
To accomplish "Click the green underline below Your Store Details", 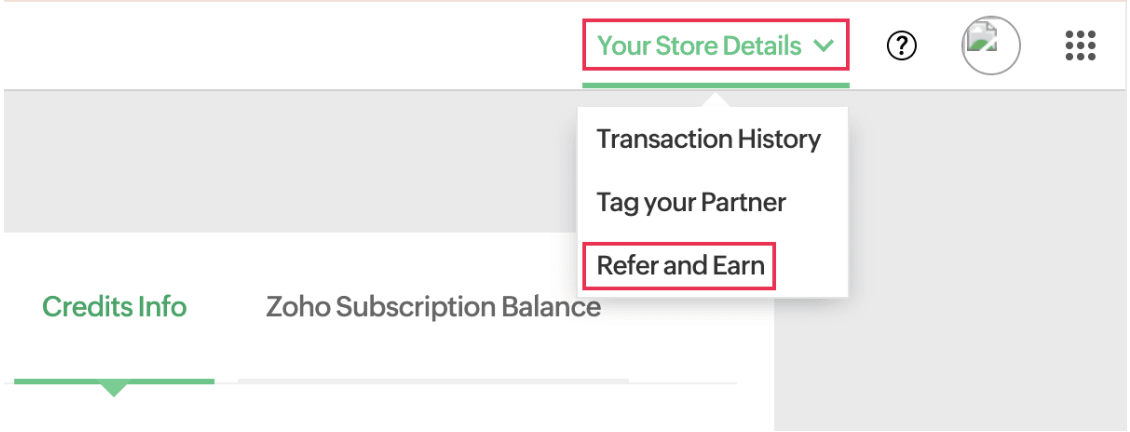I will click(715, 85).
